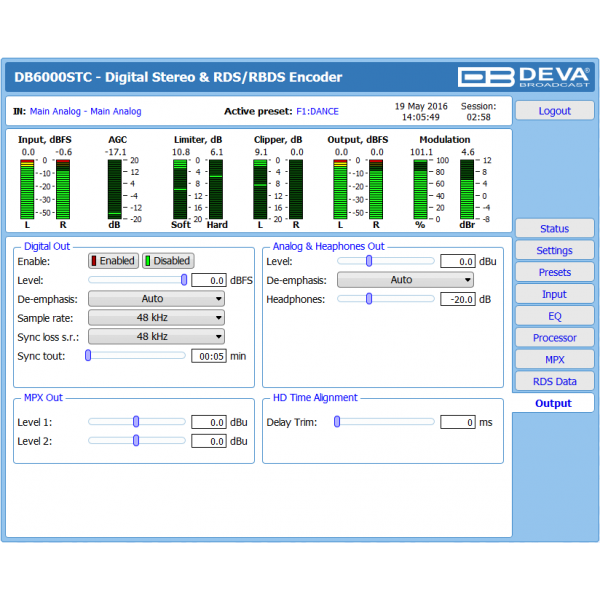Image resolution: width=600 pixels, height=600 pixels.
Task: Click the date 19 May 2016
Action: pos(421,106)
